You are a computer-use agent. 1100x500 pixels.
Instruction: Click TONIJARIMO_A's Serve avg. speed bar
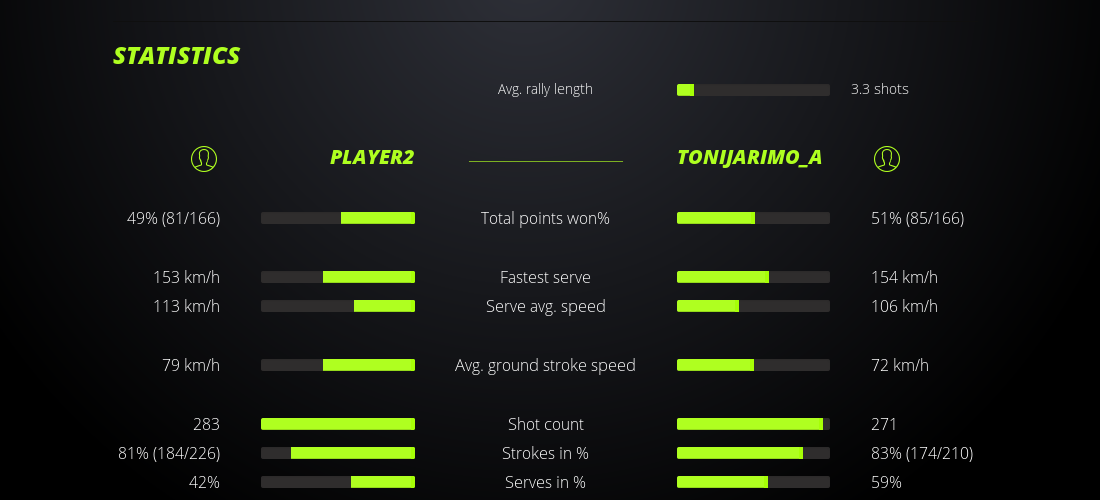[753, 306]
